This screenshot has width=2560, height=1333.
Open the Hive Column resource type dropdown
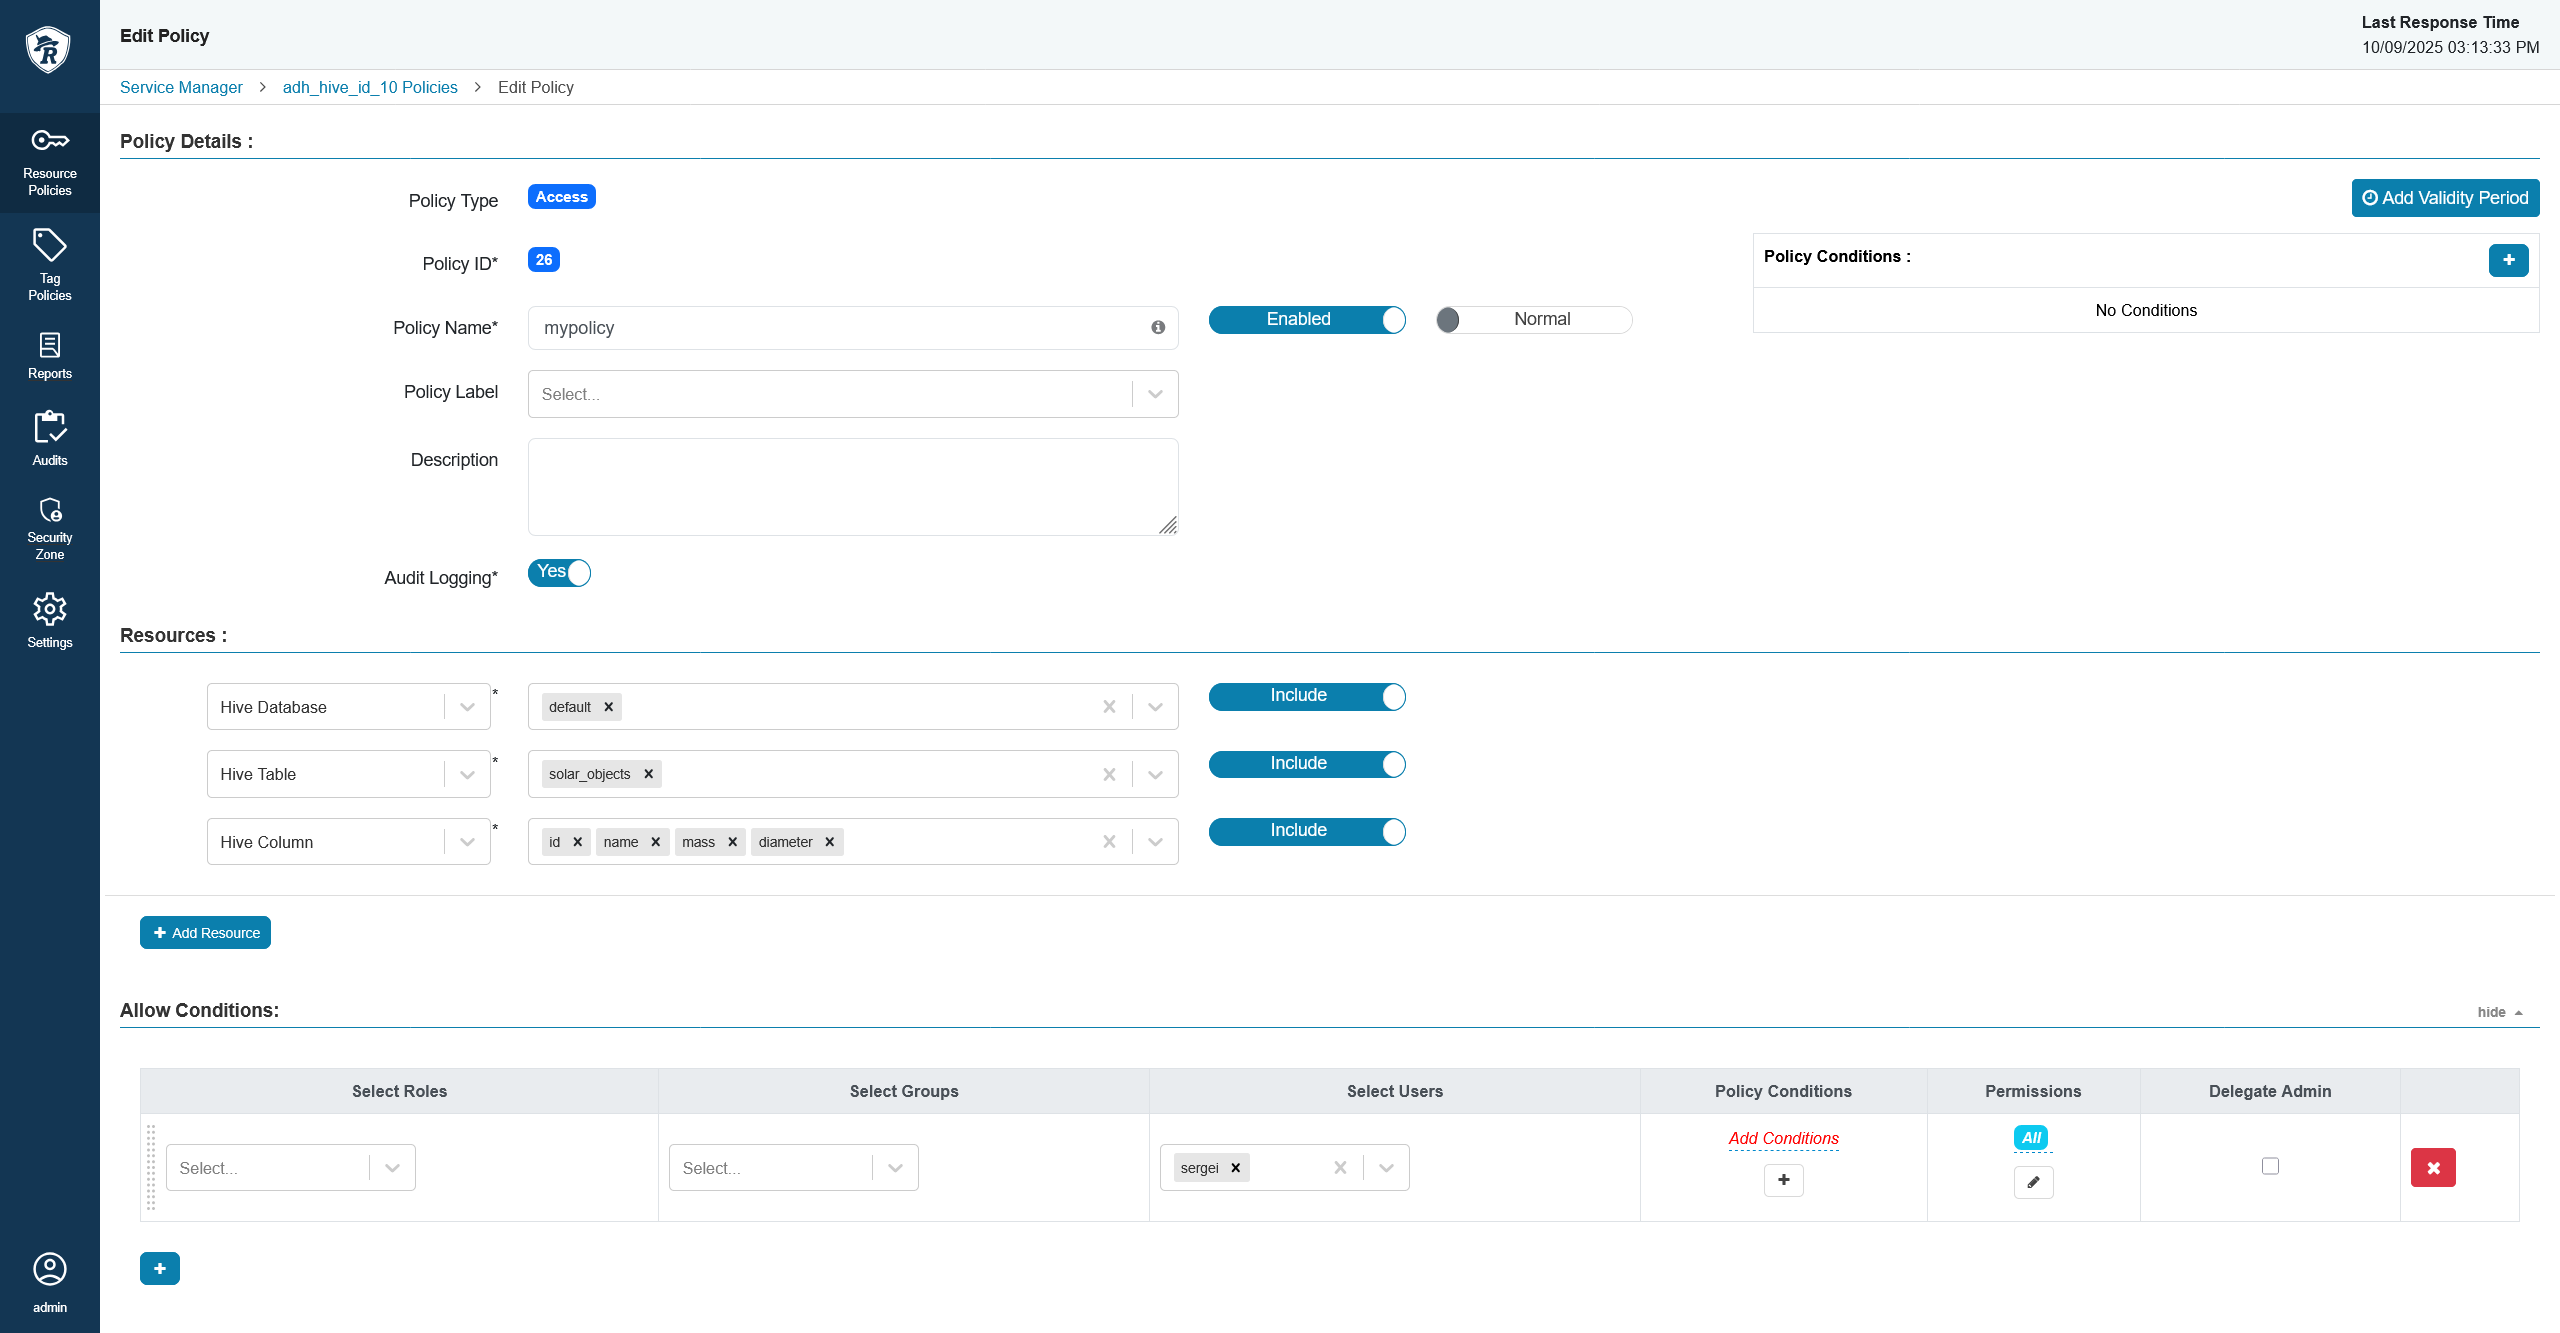point(467,842)
